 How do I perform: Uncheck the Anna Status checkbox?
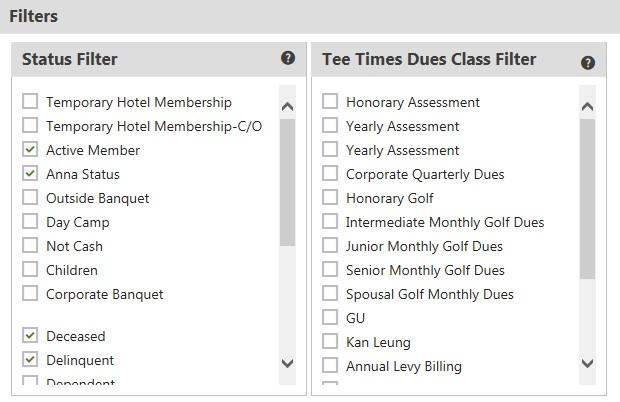[30, 173]
